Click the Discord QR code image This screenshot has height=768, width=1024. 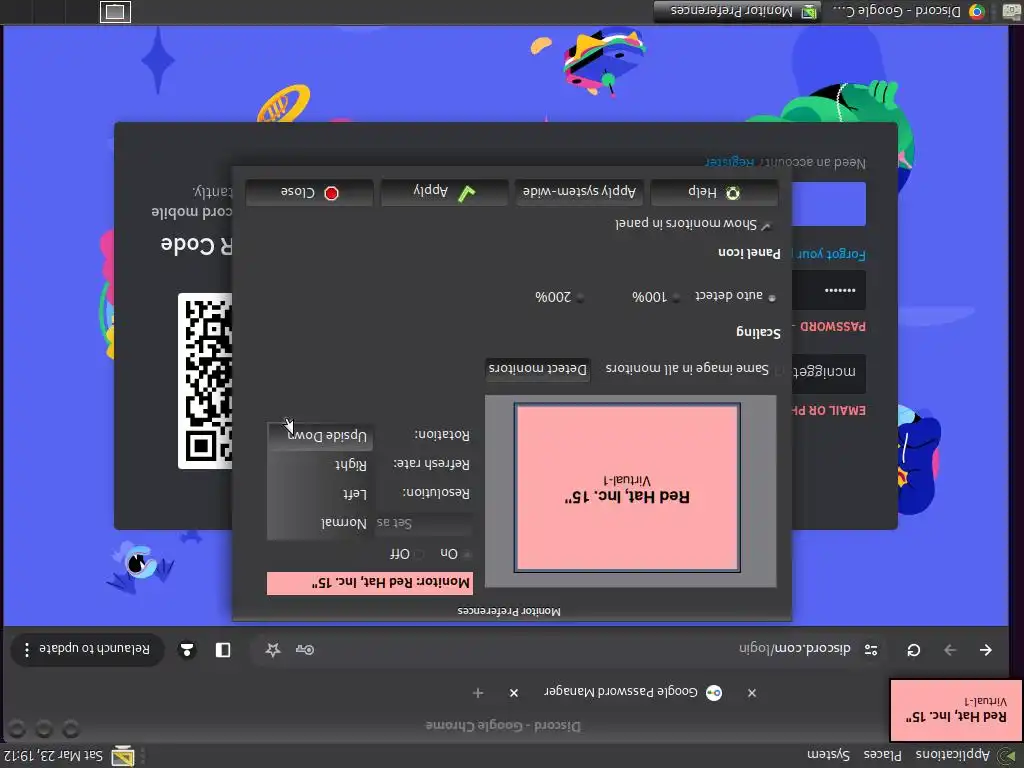[205, 381]
